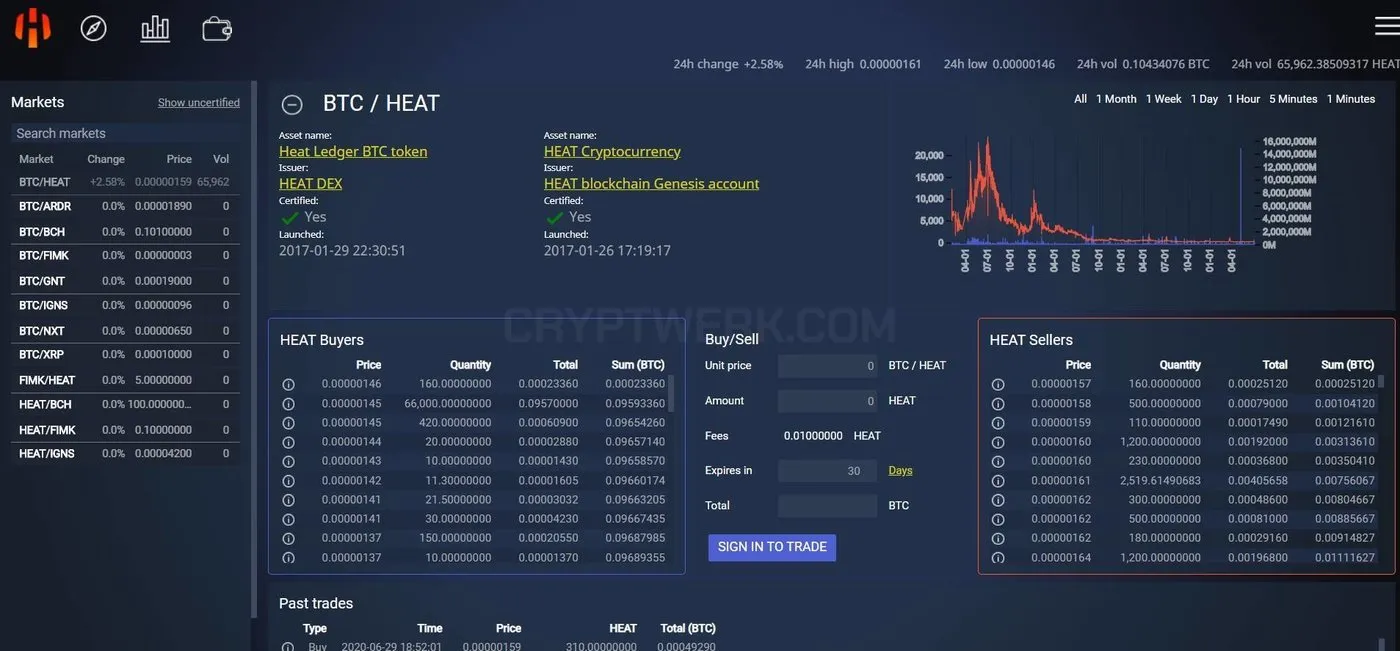Open the hamburger menu
1400x651 pixels.
[x=1386, y=27]
